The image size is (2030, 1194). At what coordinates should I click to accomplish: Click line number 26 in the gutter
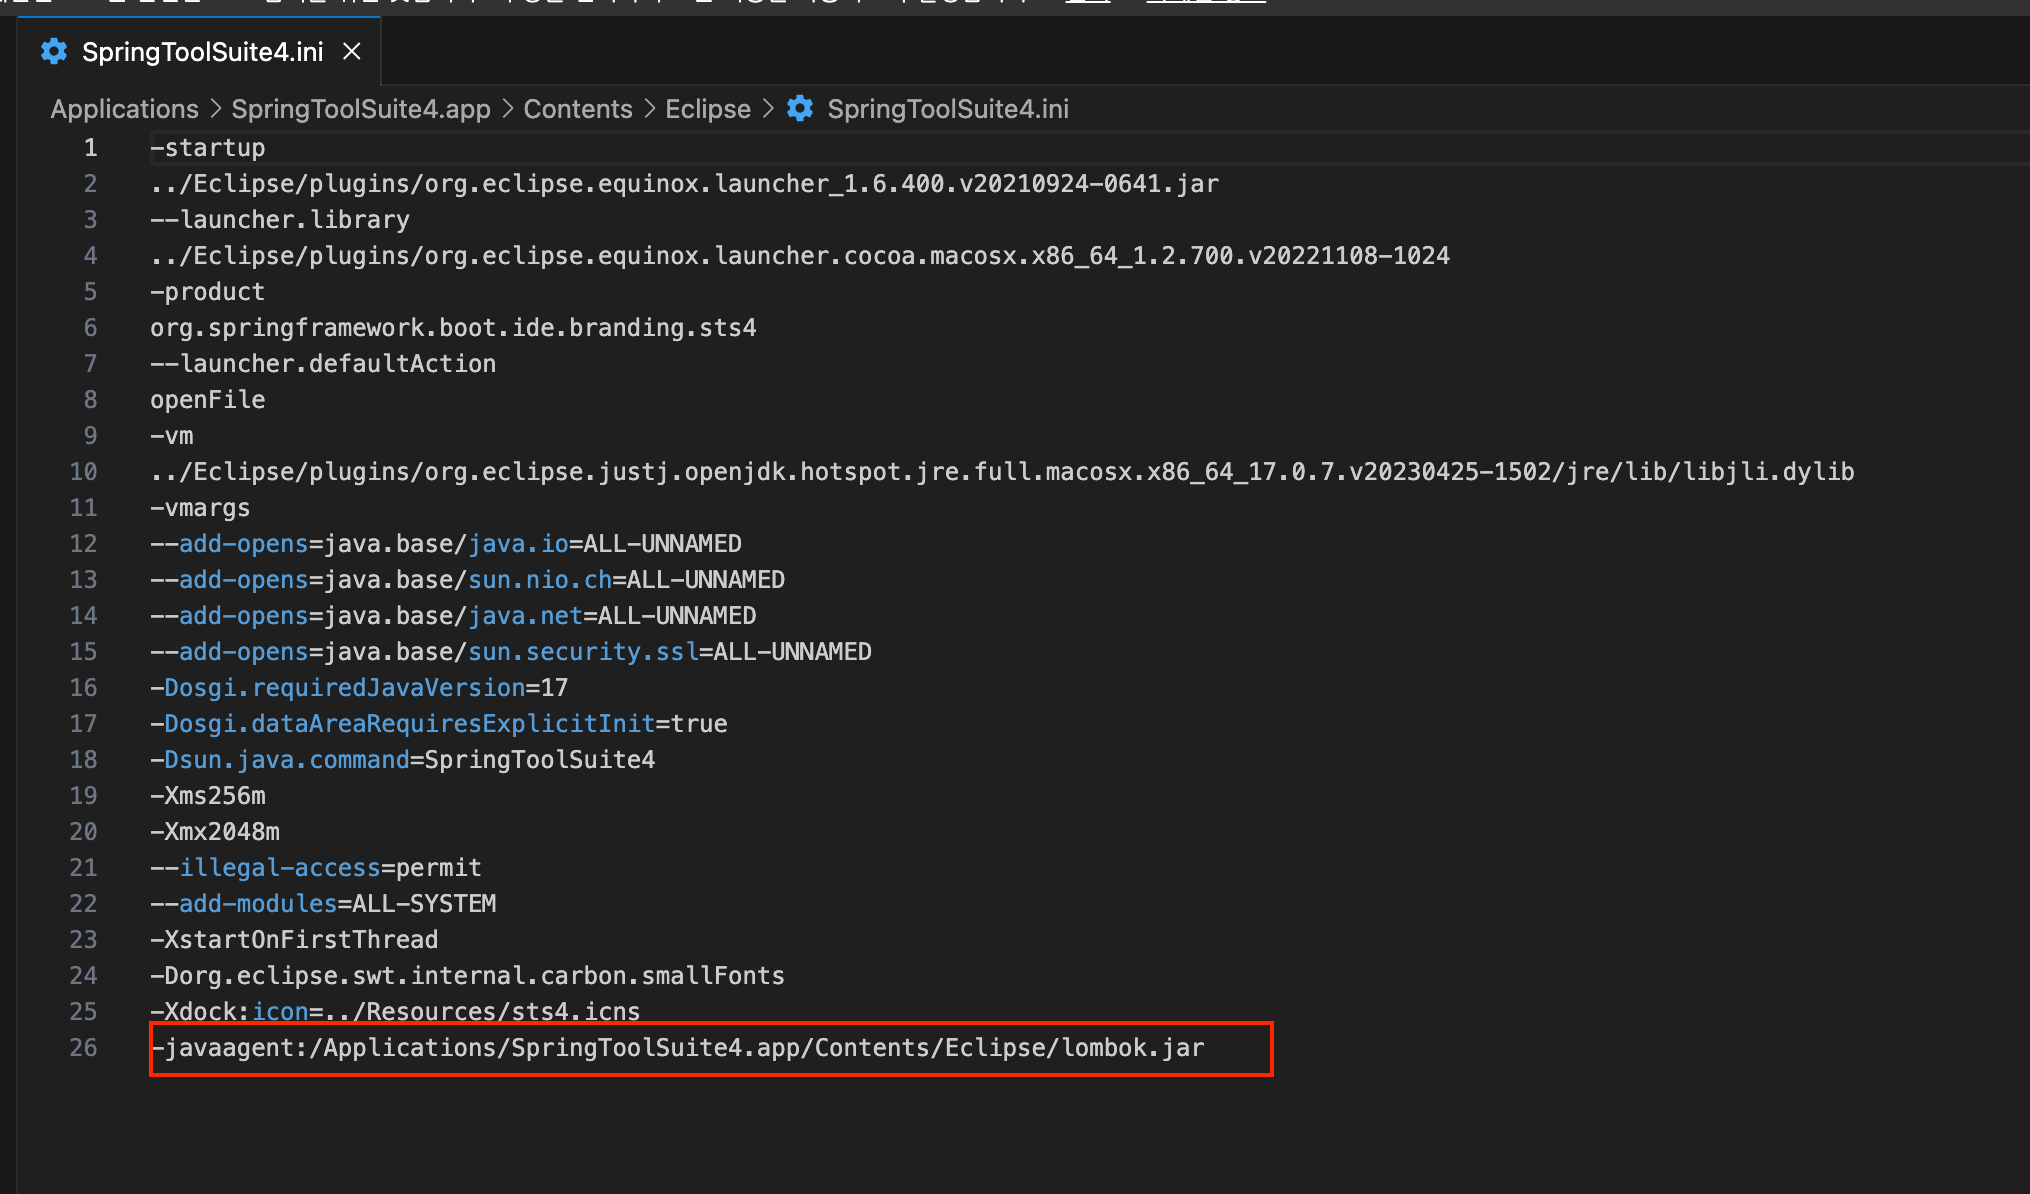click(84, 1048)
